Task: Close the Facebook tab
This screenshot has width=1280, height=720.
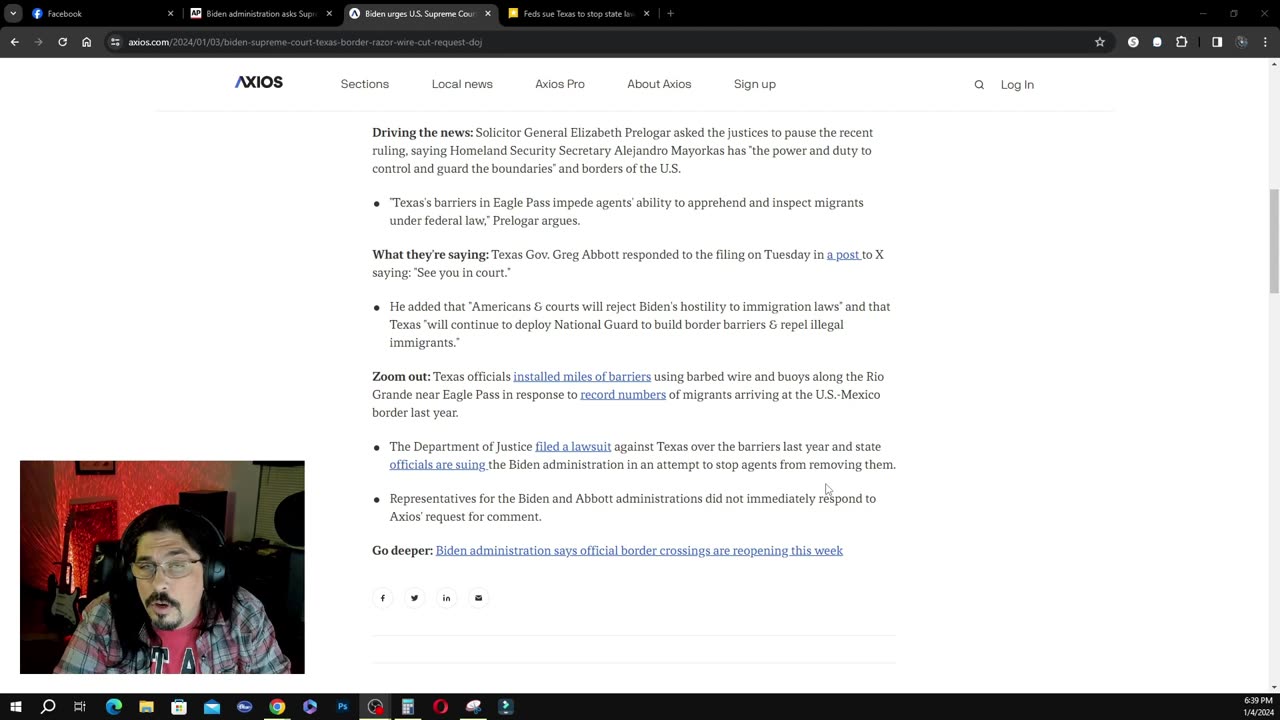Action: (x=170, y=14)
